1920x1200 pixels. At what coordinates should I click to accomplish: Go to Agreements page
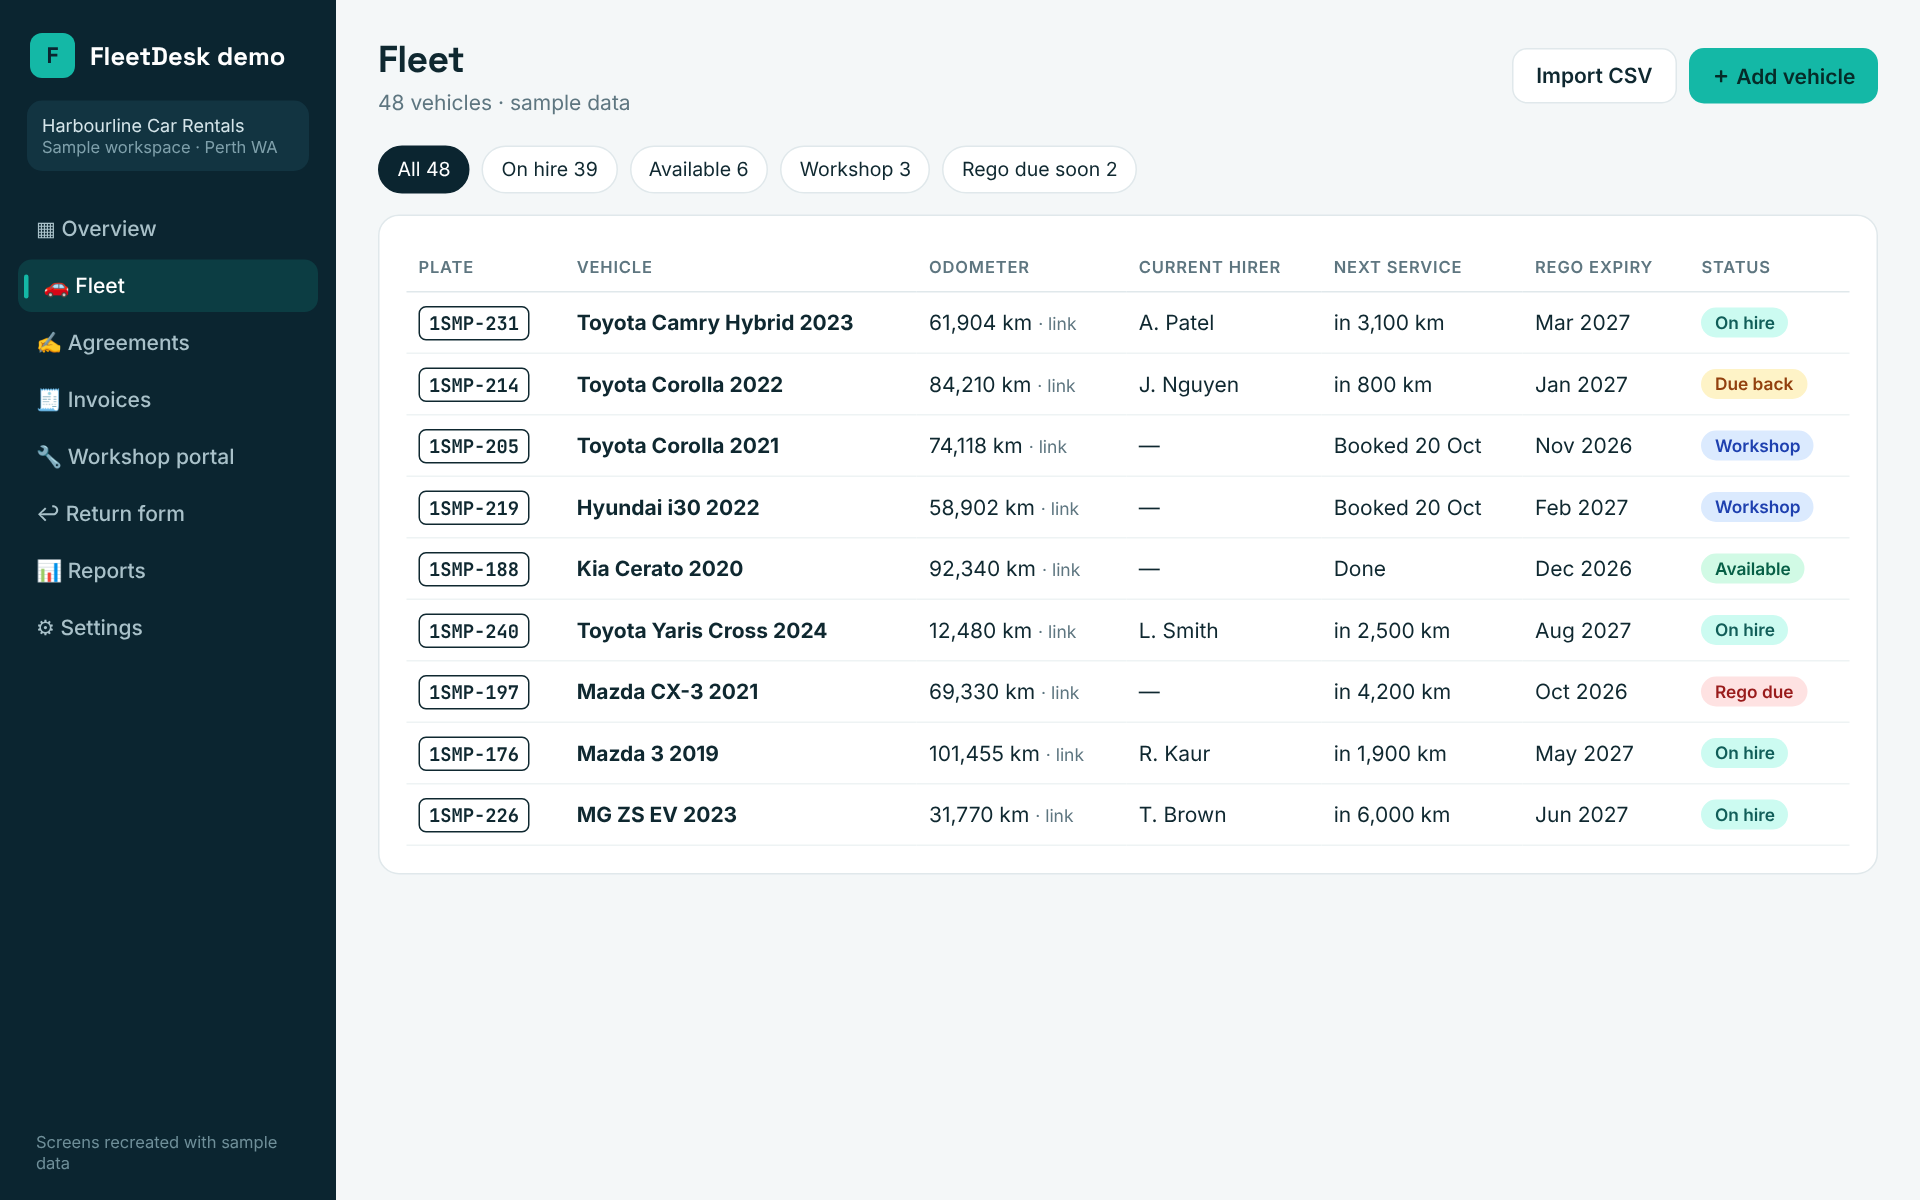168,343
